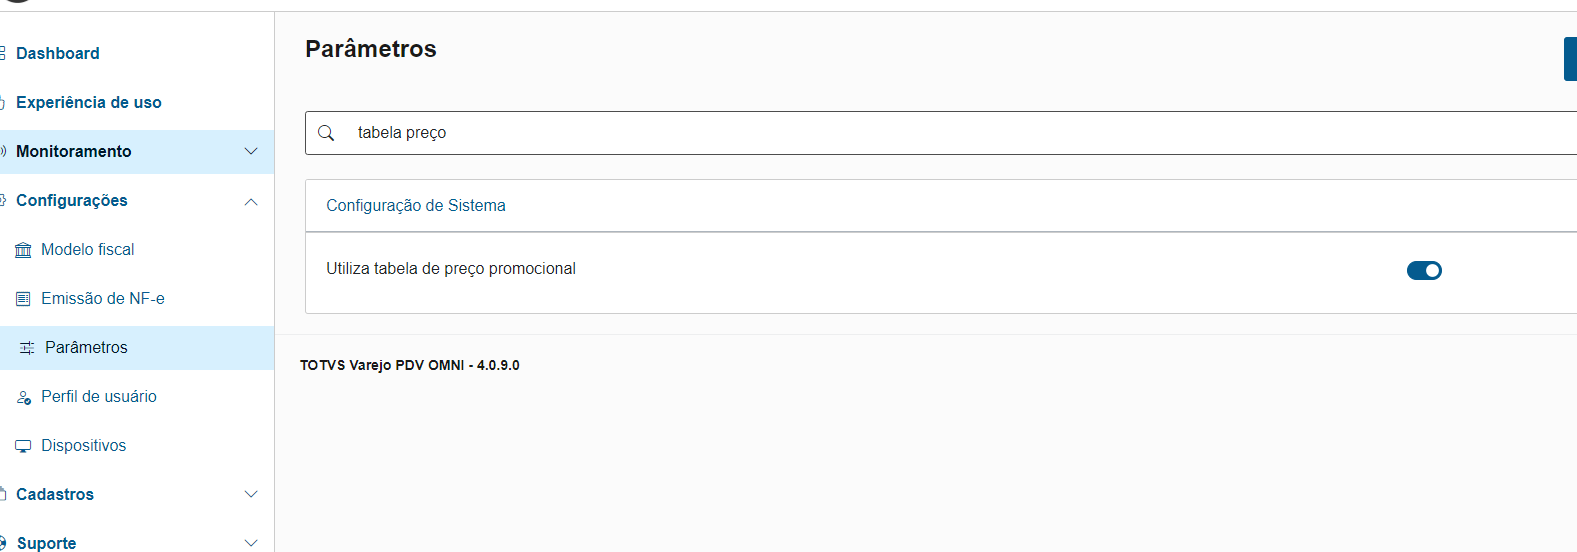Open Emissão de NF-e settings

(x=103, y=299)
